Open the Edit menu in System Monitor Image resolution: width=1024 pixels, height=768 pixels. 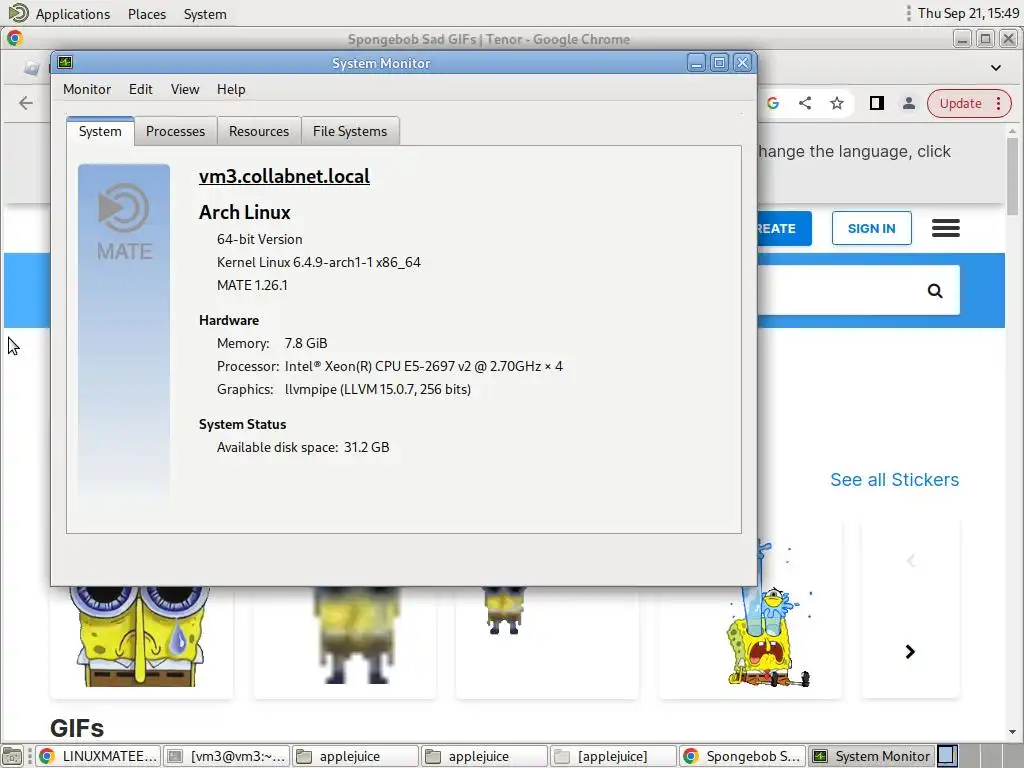click(x=140, y=89)
